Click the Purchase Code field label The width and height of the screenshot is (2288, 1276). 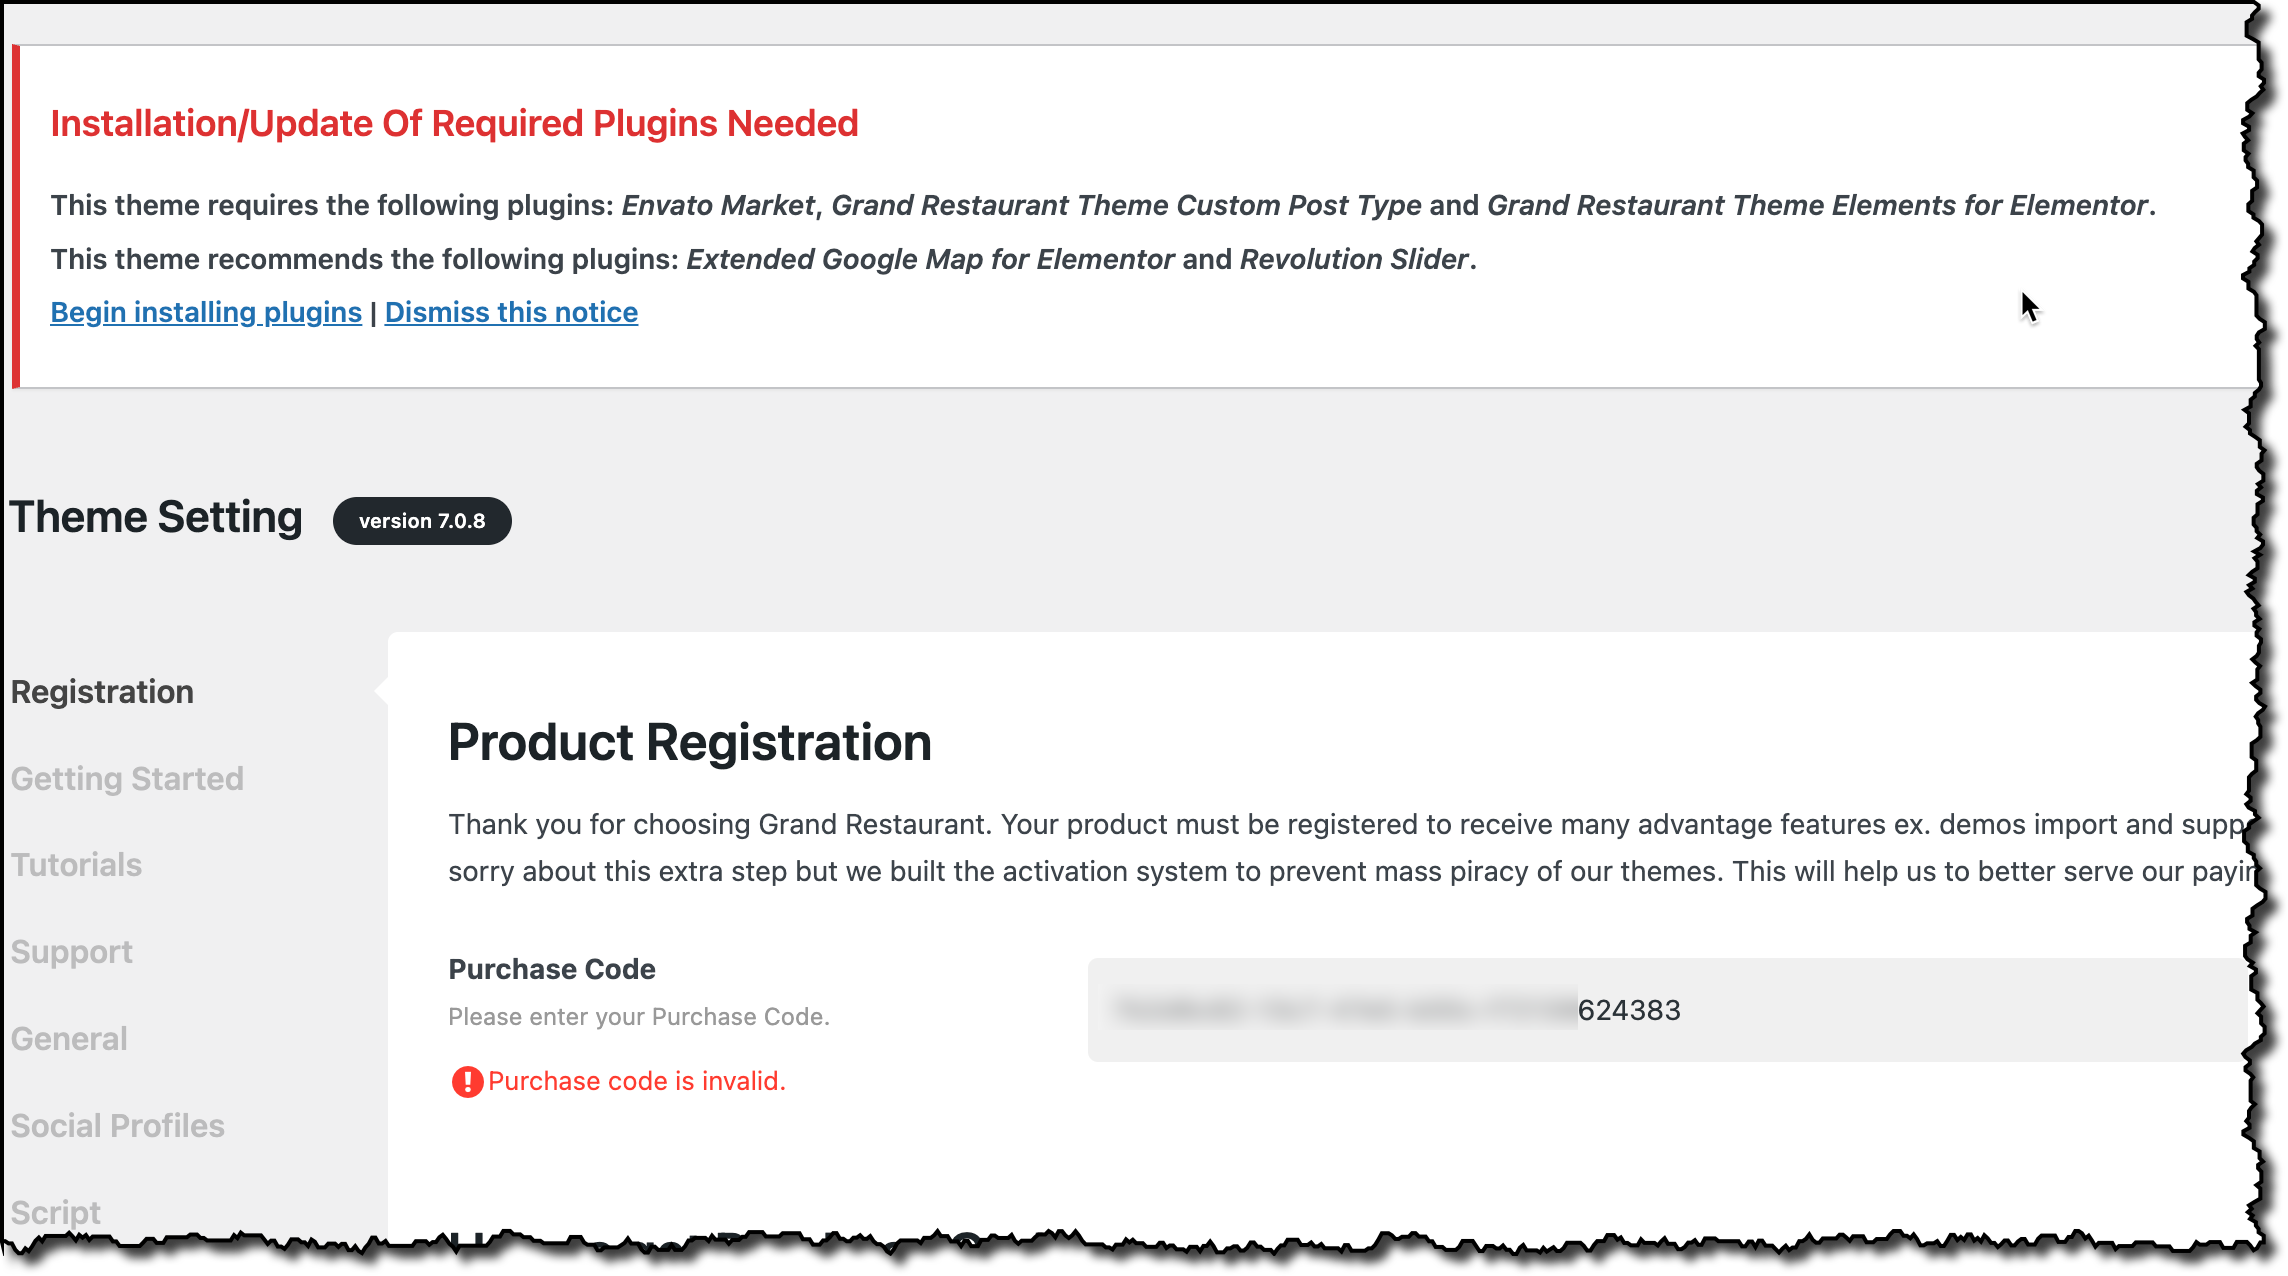coord(552,969)
